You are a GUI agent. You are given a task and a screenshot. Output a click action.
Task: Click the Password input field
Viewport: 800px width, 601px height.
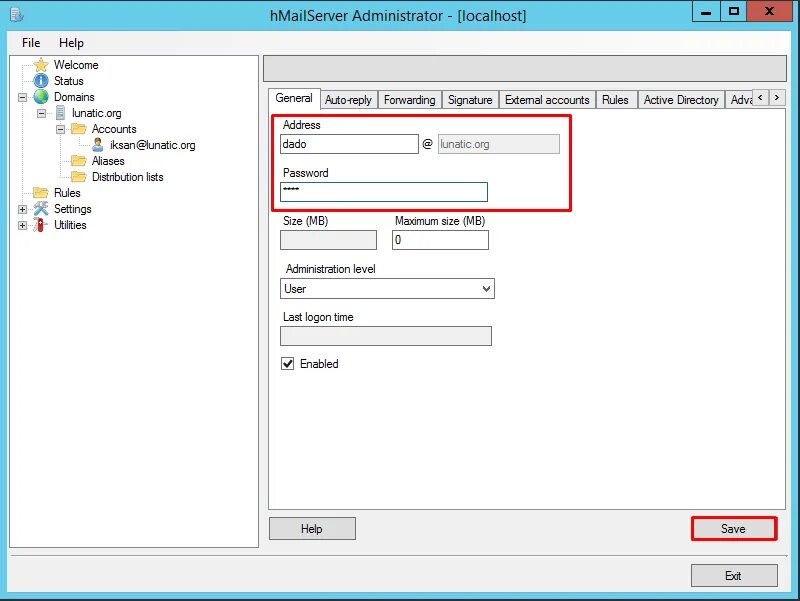click(384, 192)
